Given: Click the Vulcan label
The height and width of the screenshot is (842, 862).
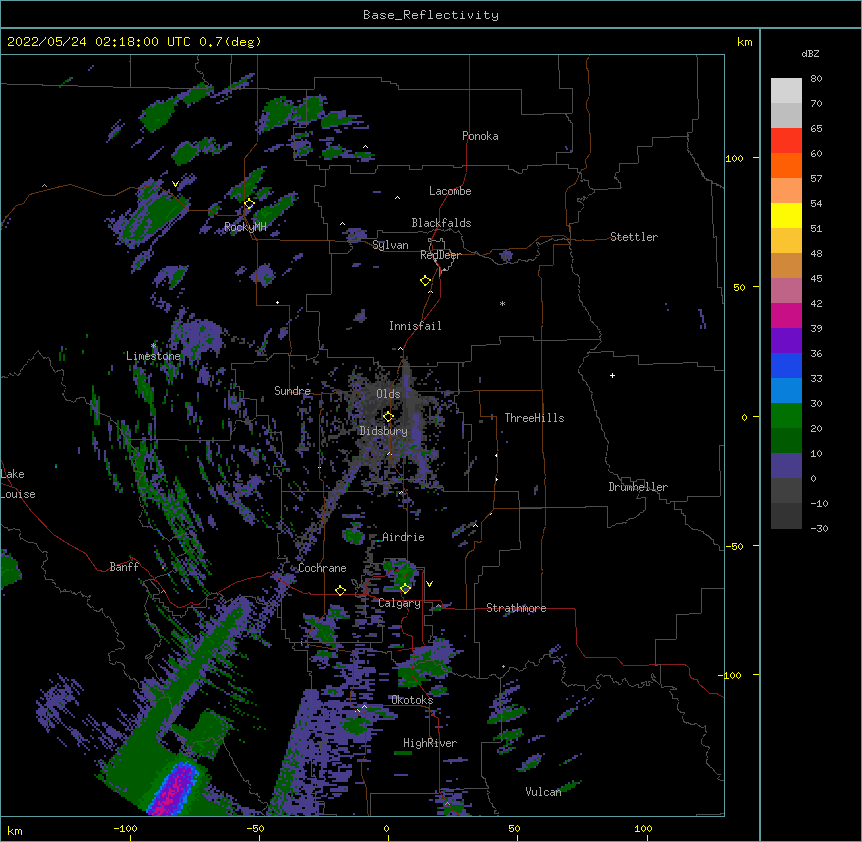Looking at the screenshot, I should point(543,792).
